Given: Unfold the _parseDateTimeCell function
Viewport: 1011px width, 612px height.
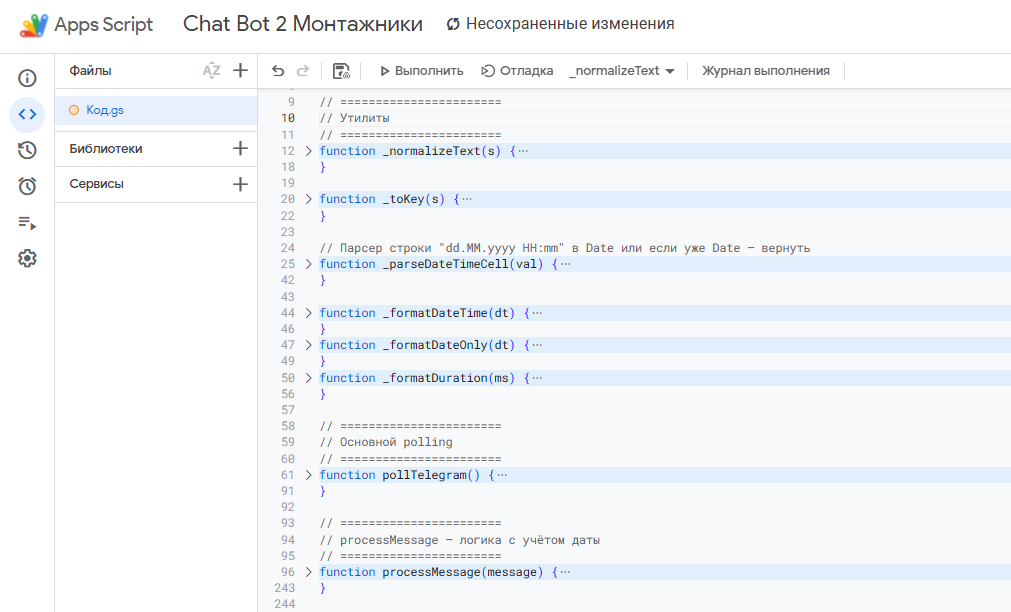Looking at the screenshot, I should pyautogui.click(x=308, y=264).
